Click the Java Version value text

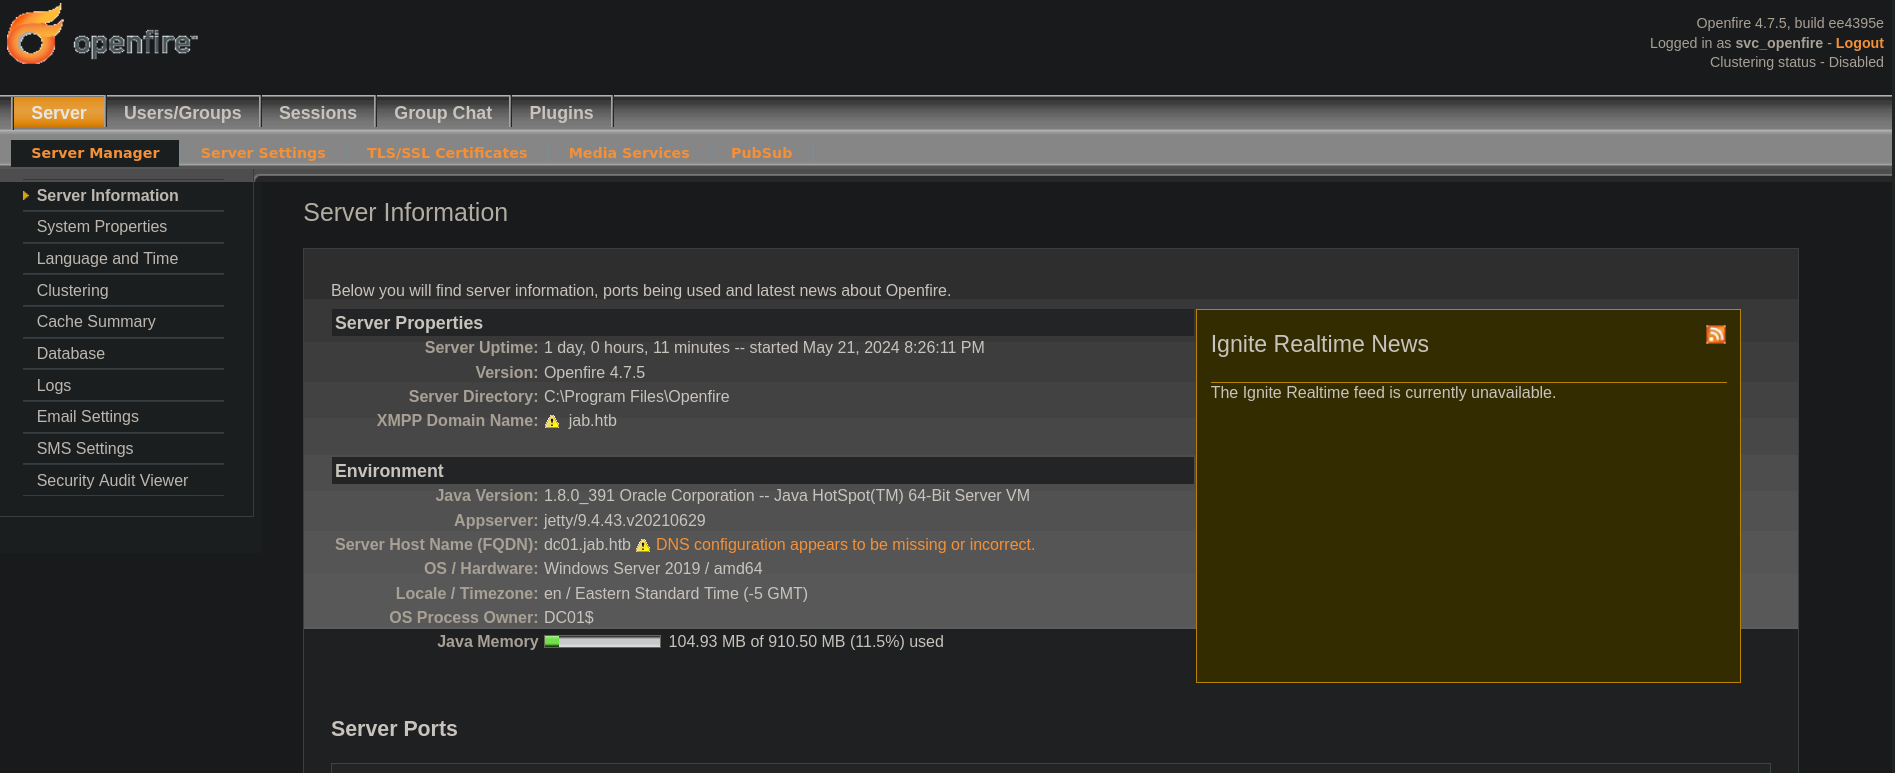click(786, 496)
